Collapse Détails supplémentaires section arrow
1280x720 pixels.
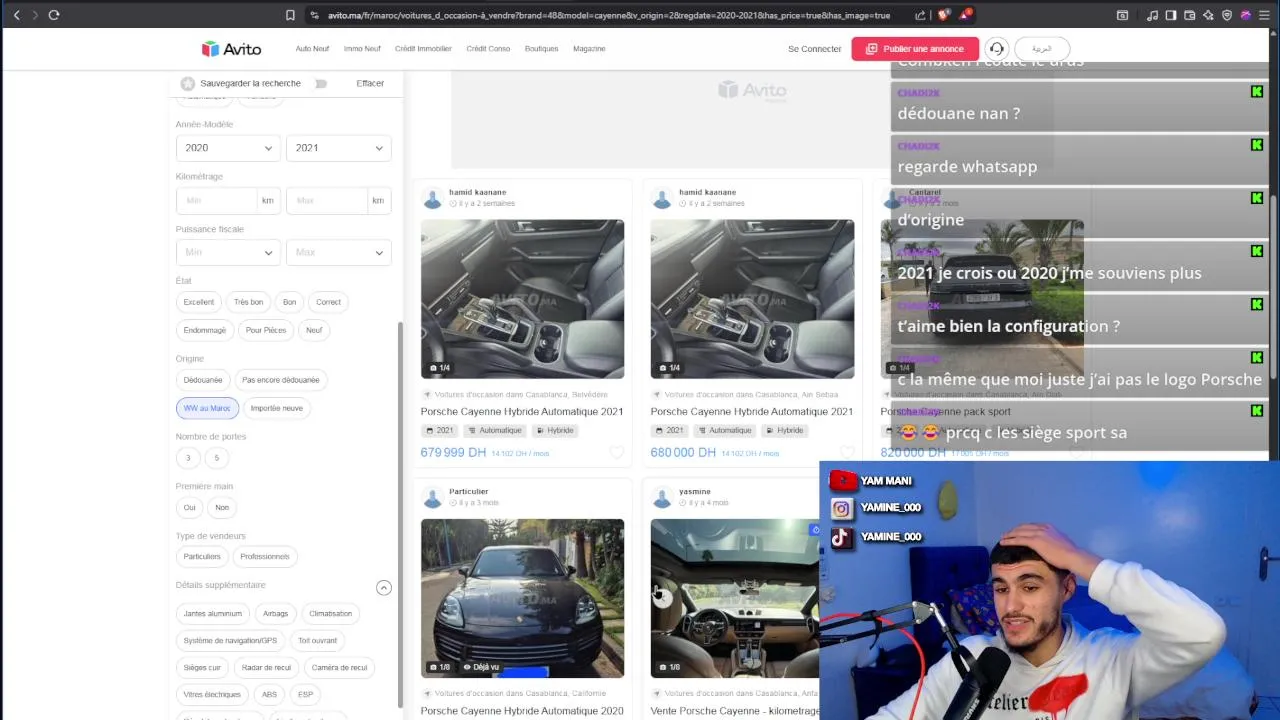(x=383, y=588)
